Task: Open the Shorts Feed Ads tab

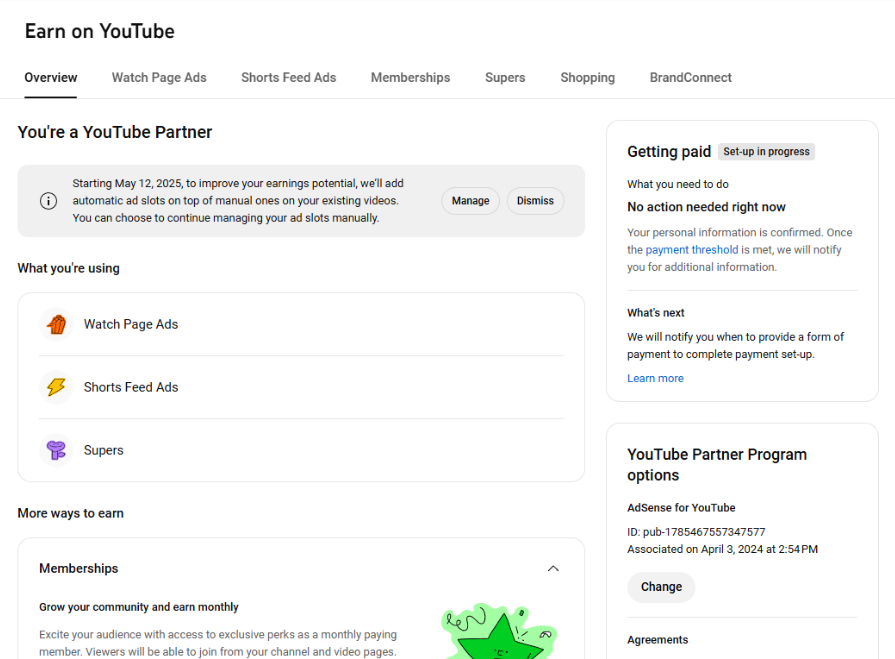Action: click(x=289, y=78)
